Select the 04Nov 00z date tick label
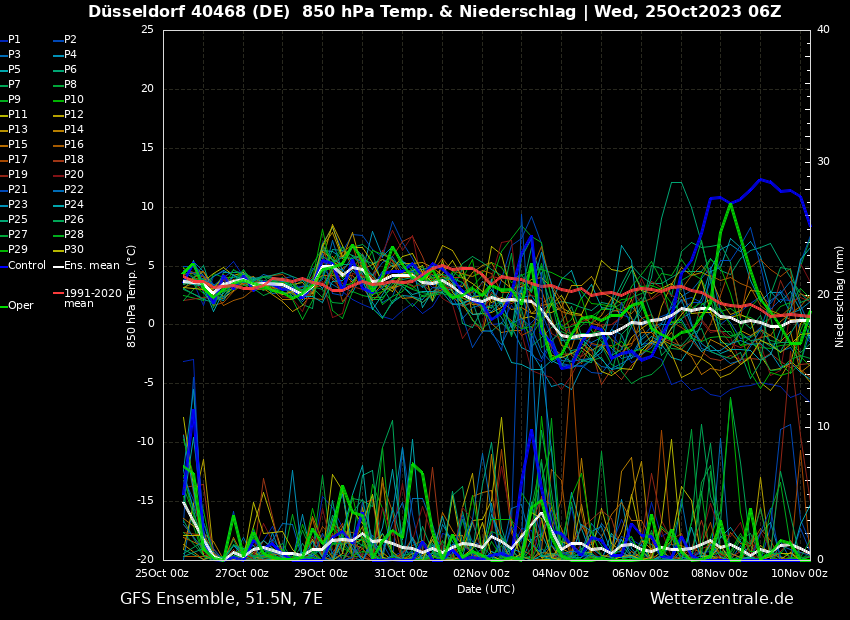The image size is (850, 620). 560,573
